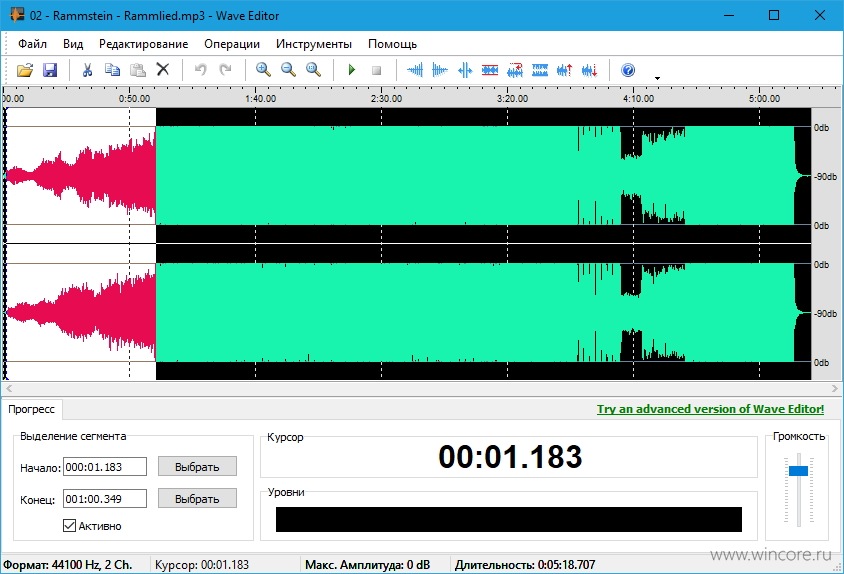This screenshot has width=844, height=574.
Task: Open the Вид menu
Action: coord(73,44)
